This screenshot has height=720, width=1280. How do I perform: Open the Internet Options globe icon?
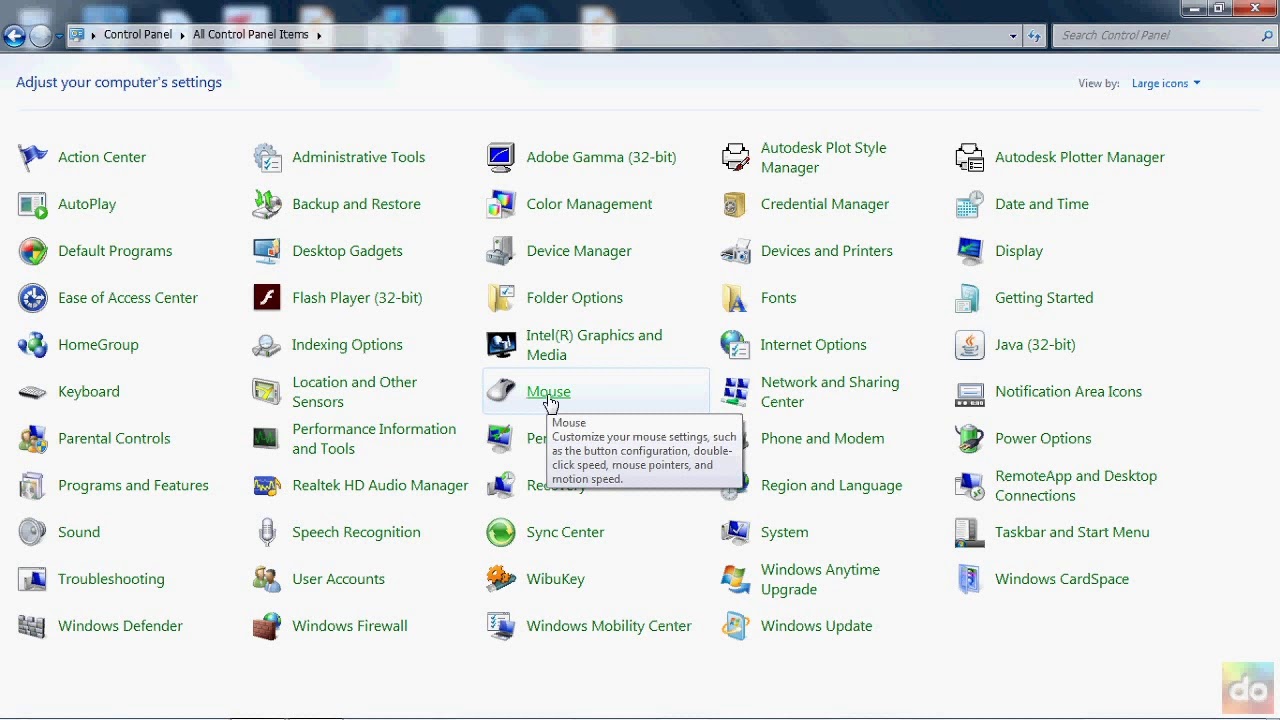pos(736,345)
